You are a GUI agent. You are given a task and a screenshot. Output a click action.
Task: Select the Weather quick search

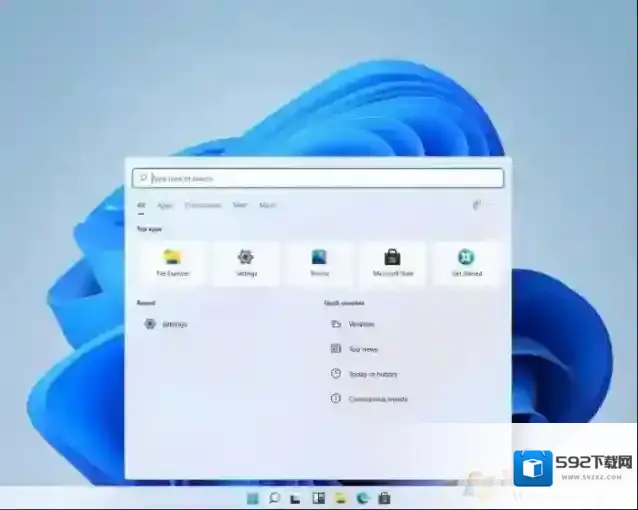click(361, 324)
